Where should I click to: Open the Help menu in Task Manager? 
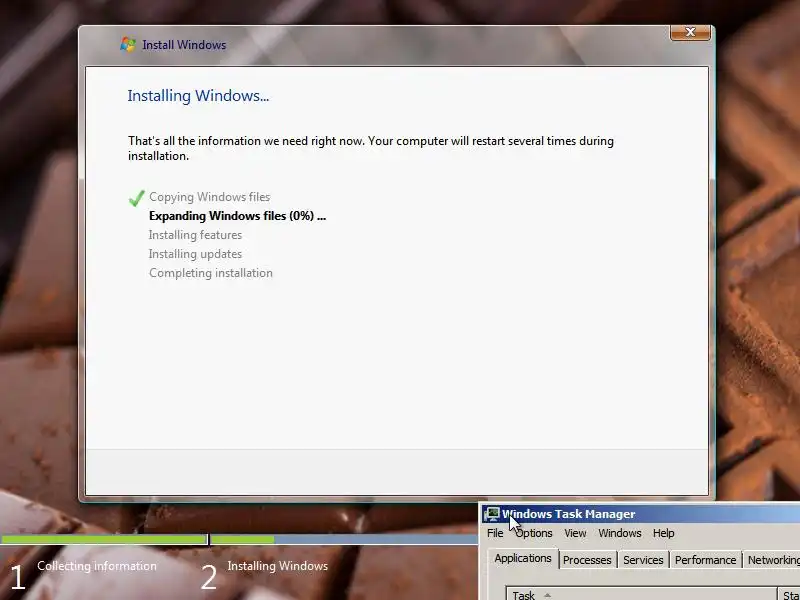[x=663, y=533]
